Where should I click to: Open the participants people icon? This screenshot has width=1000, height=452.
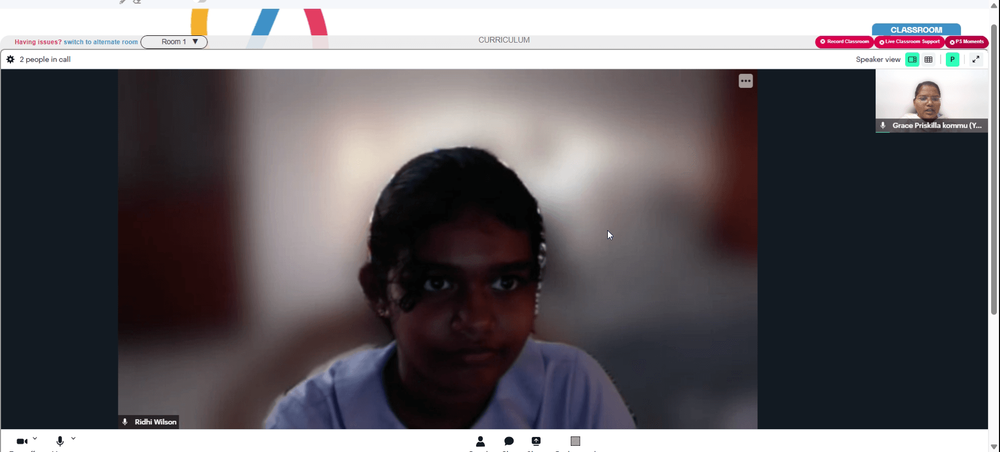[480, 441]
